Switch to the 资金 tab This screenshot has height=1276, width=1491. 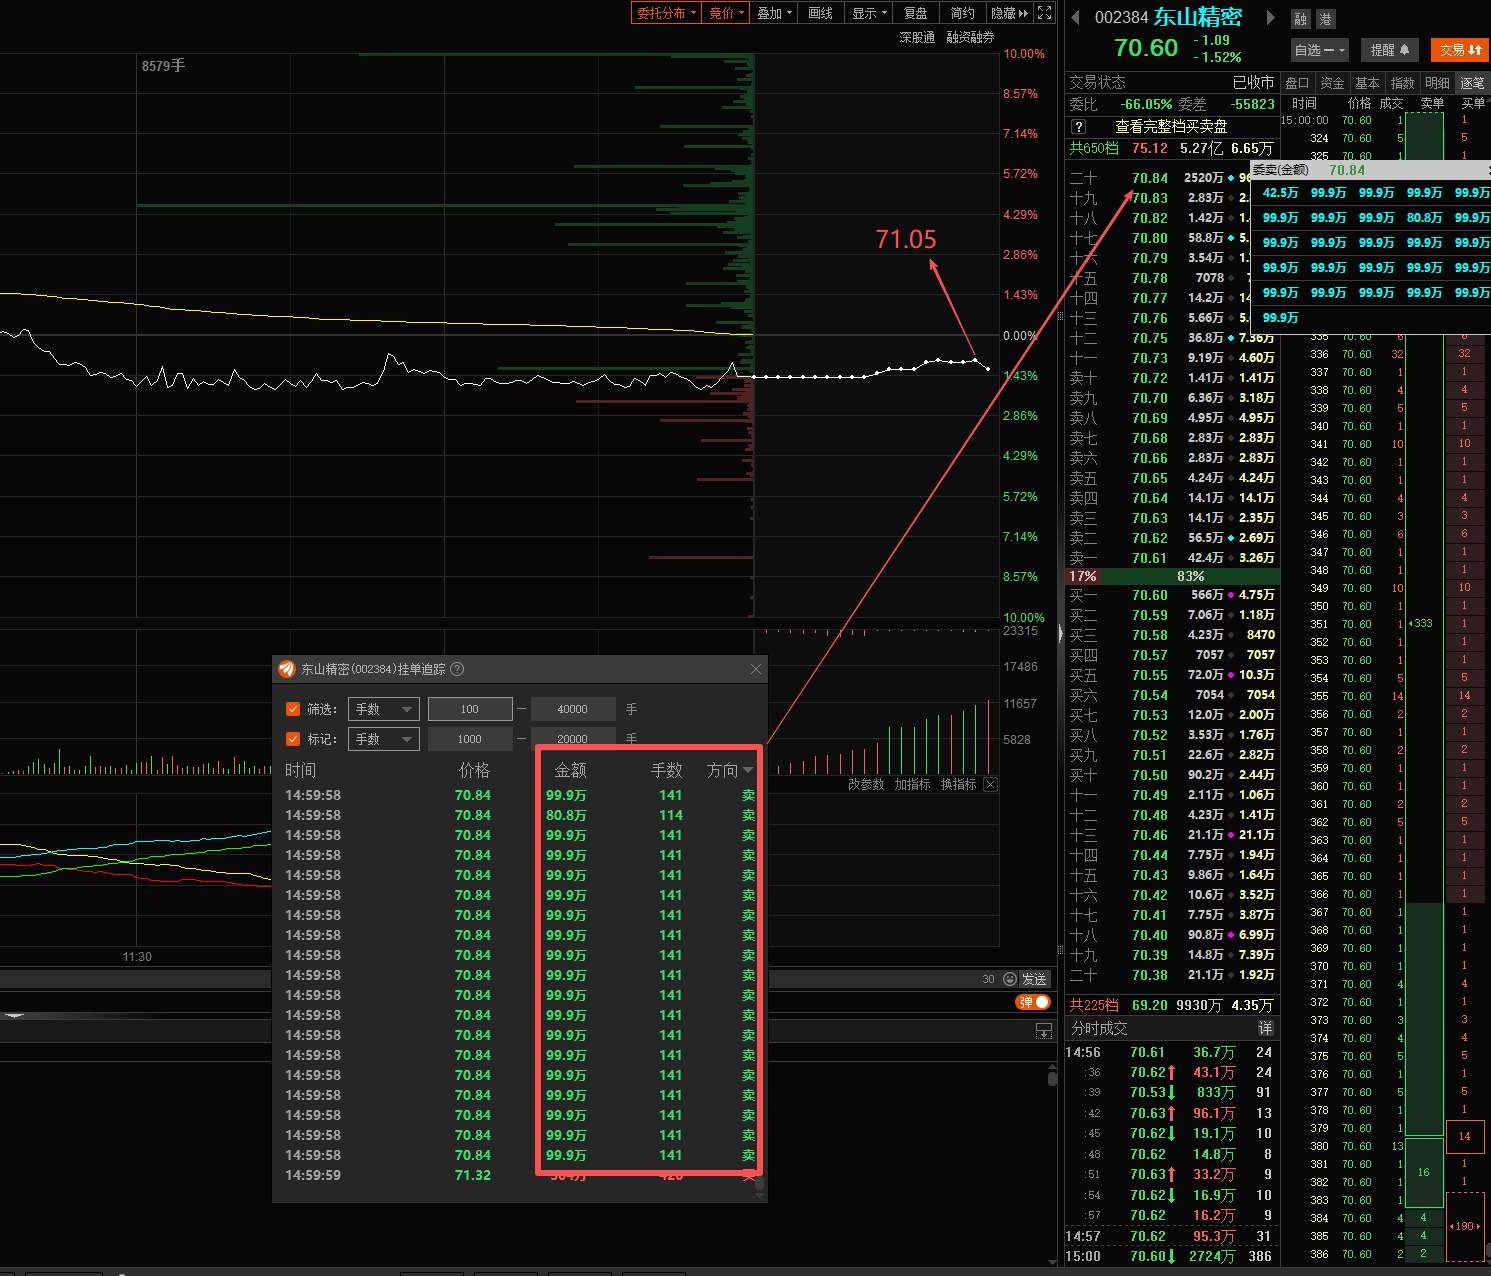pos(1333,83)
